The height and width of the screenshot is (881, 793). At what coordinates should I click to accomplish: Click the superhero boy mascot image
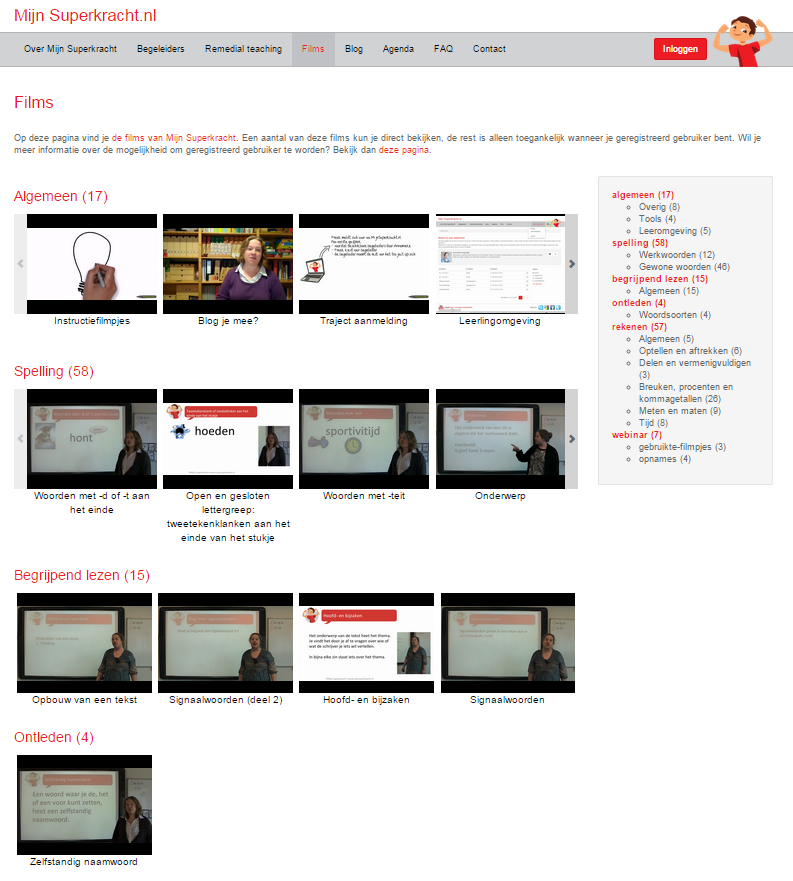coord(742,40)
